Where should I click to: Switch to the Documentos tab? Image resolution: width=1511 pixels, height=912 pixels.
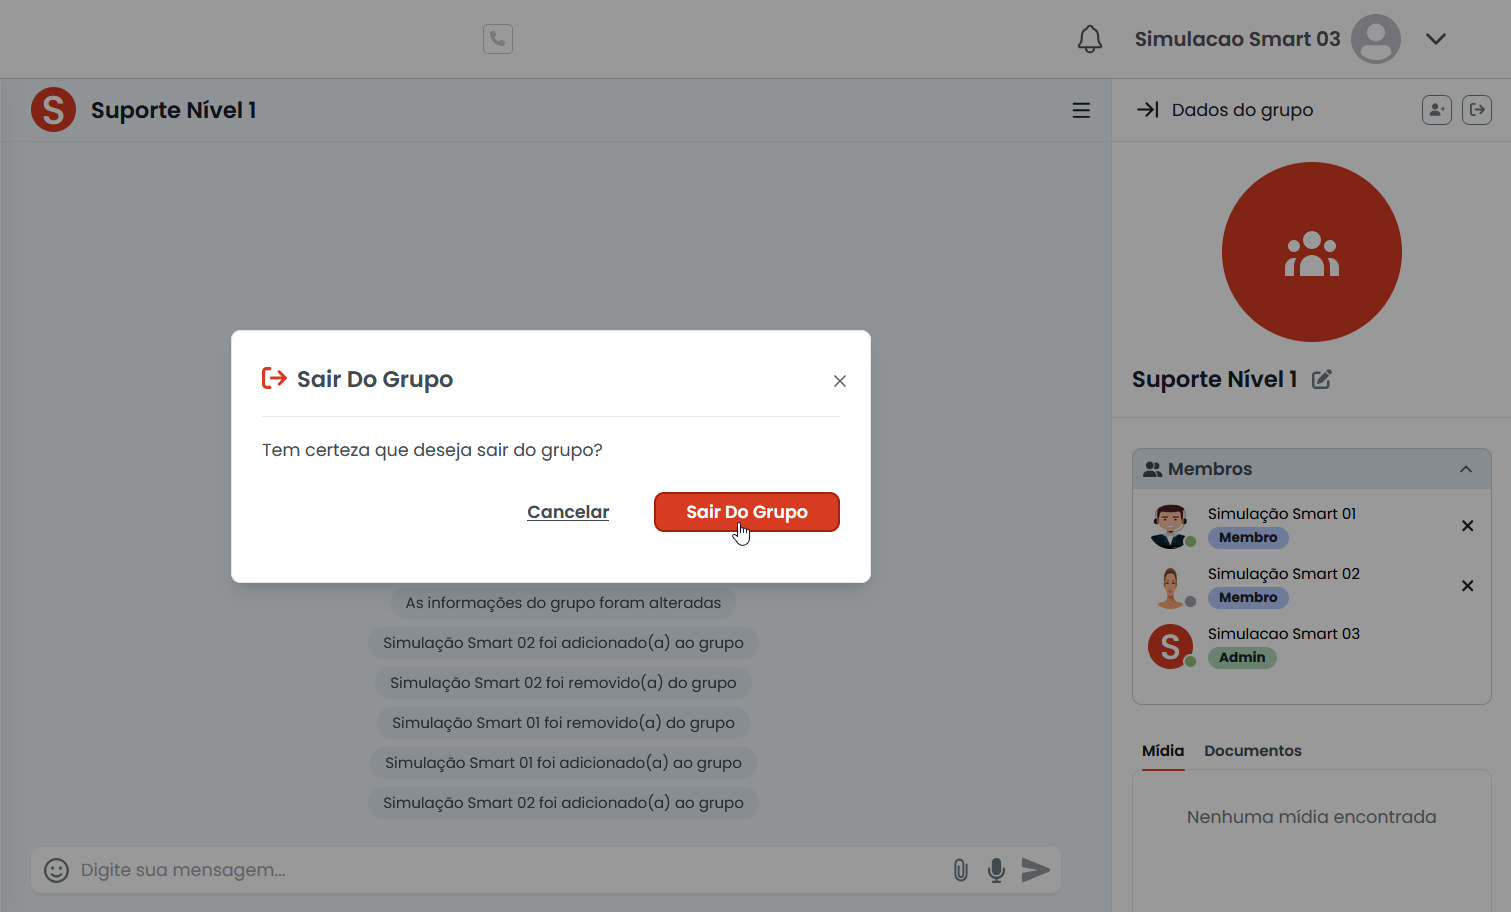pos(1252,751)
